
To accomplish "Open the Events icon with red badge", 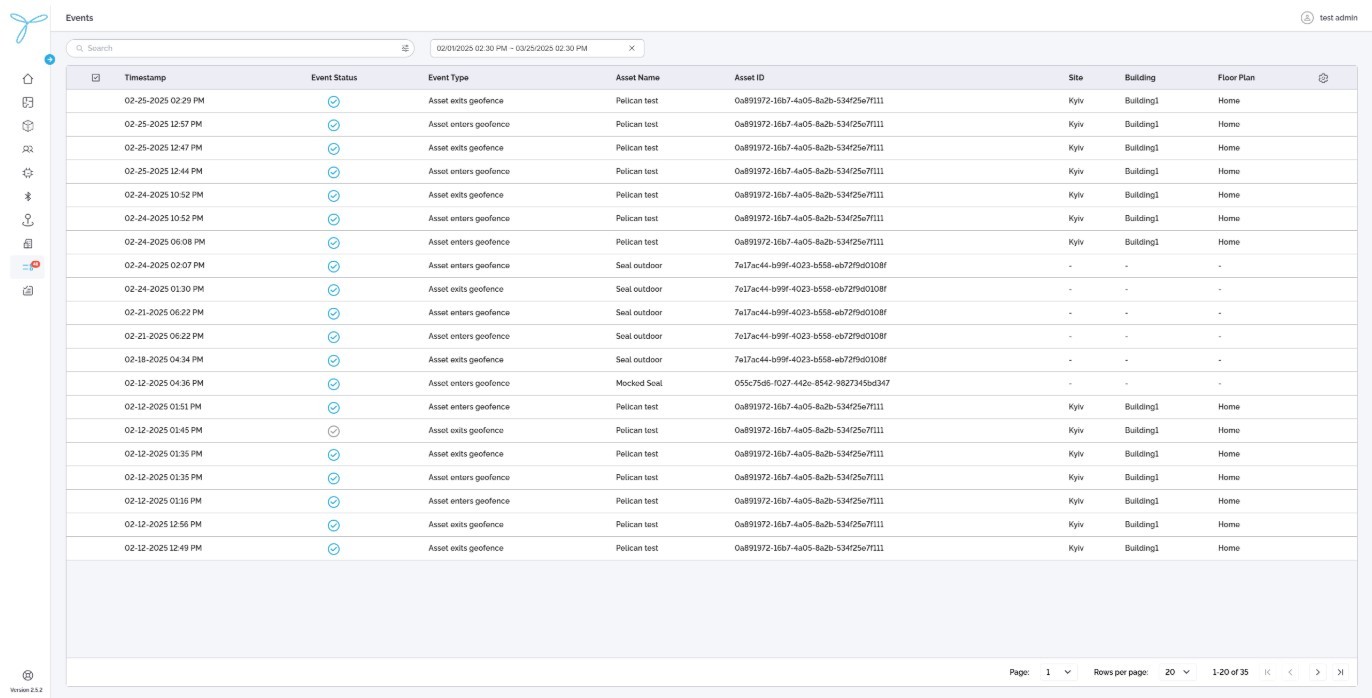I will pos(28,267).
